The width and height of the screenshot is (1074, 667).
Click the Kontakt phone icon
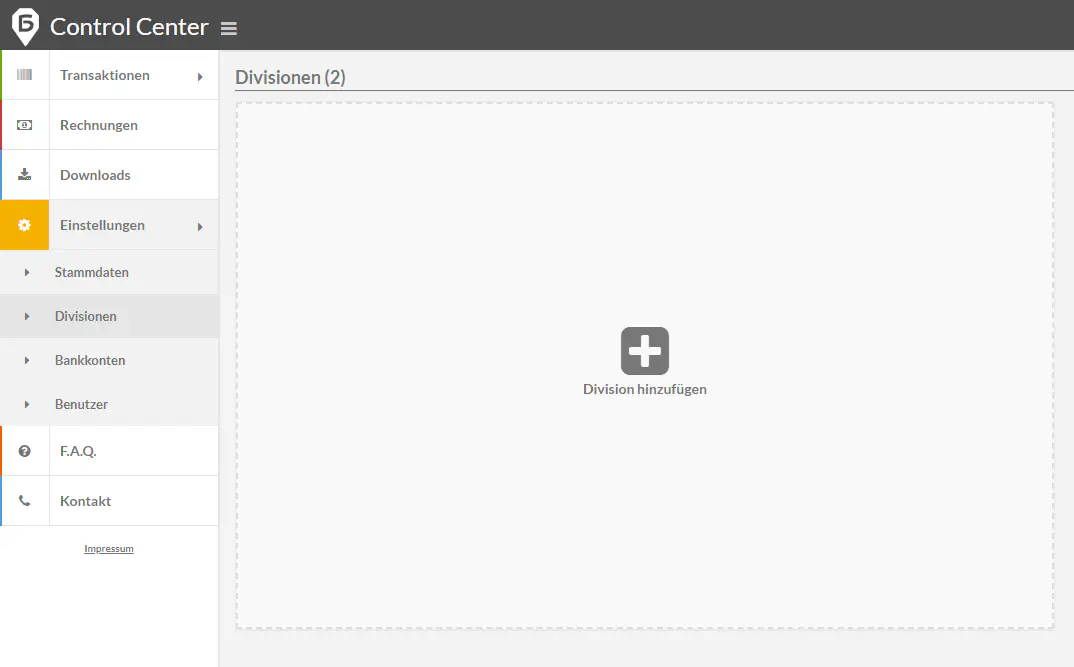pyautogui.click(x=25, y=501)
